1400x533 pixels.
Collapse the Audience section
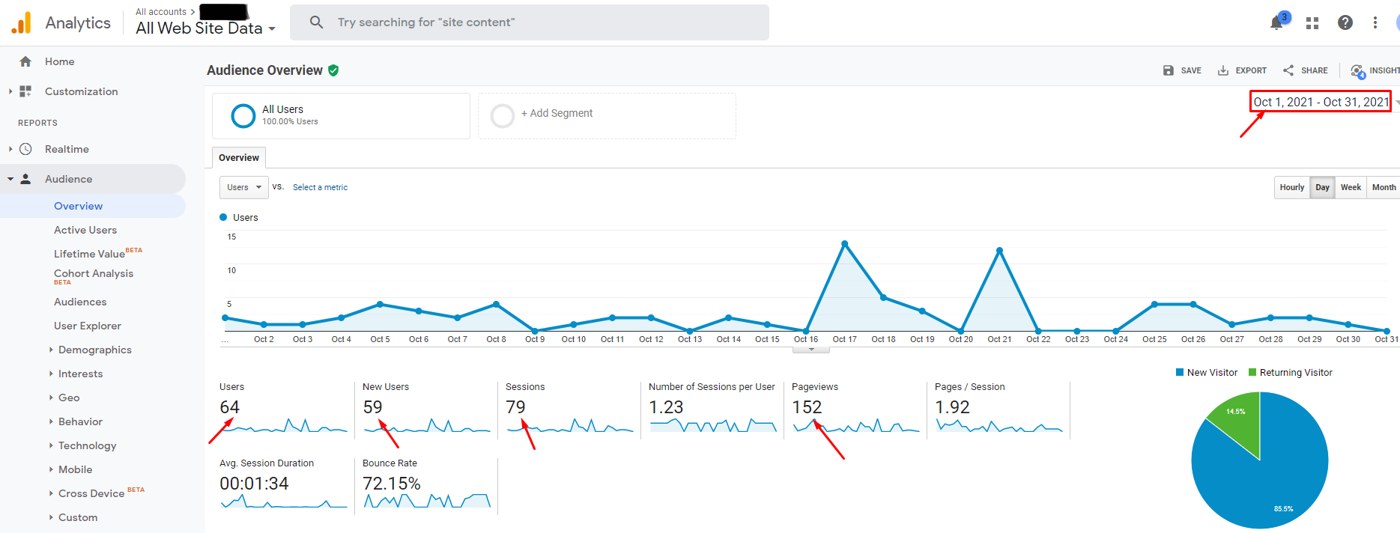(10, 179)
